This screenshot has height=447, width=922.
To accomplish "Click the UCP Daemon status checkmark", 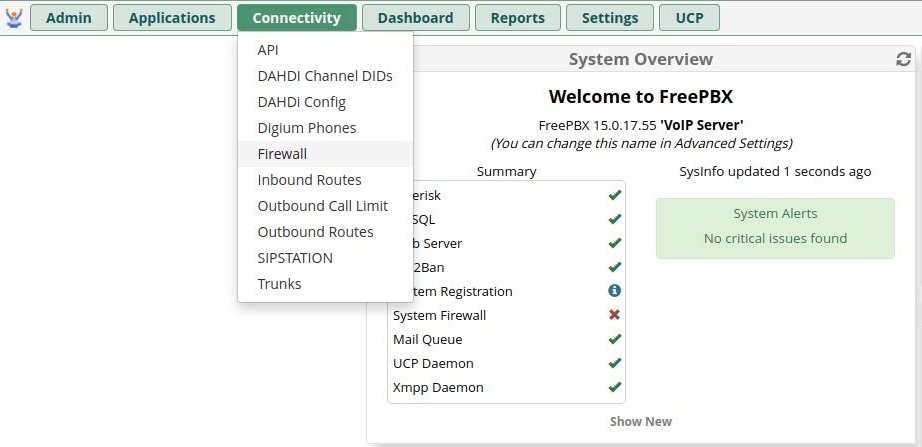I will (615, 363).
